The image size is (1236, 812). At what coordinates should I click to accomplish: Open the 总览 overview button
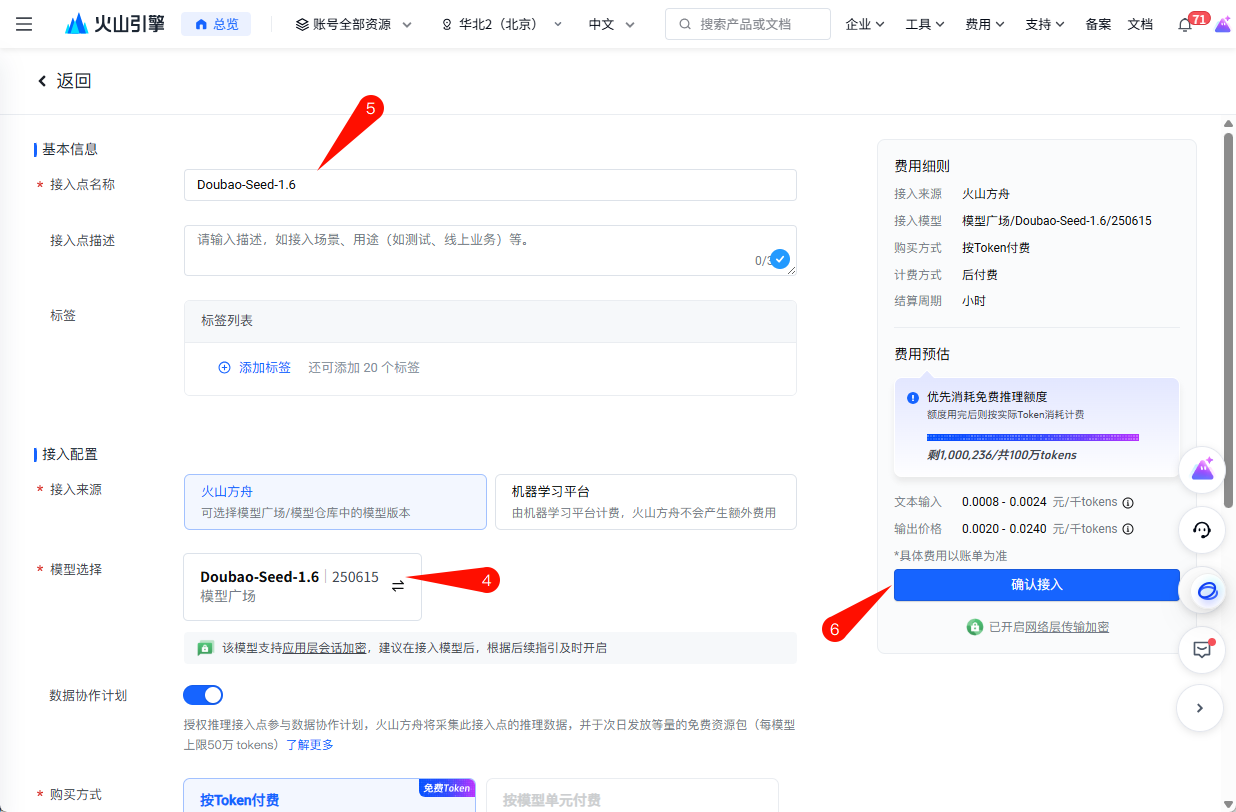point(216,24)
